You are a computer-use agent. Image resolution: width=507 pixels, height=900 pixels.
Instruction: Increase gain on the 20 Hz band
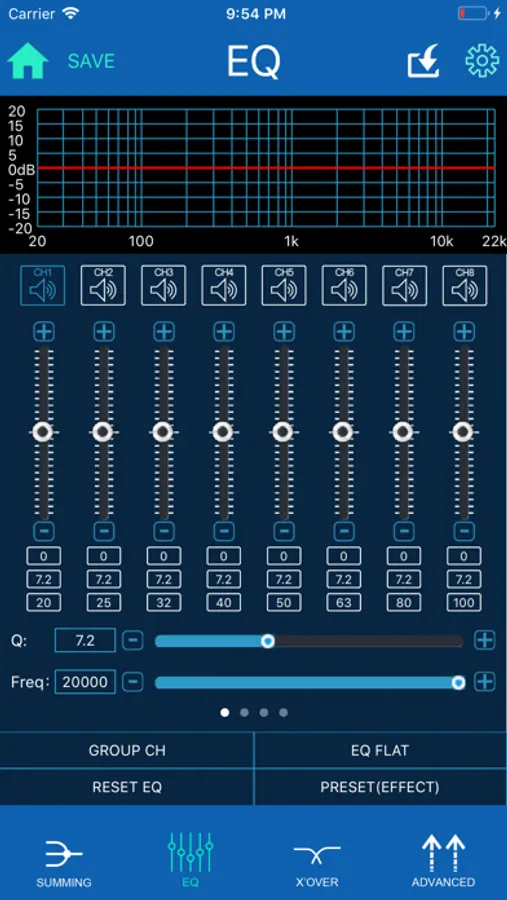pyautogui.click(x=44, y=332)
